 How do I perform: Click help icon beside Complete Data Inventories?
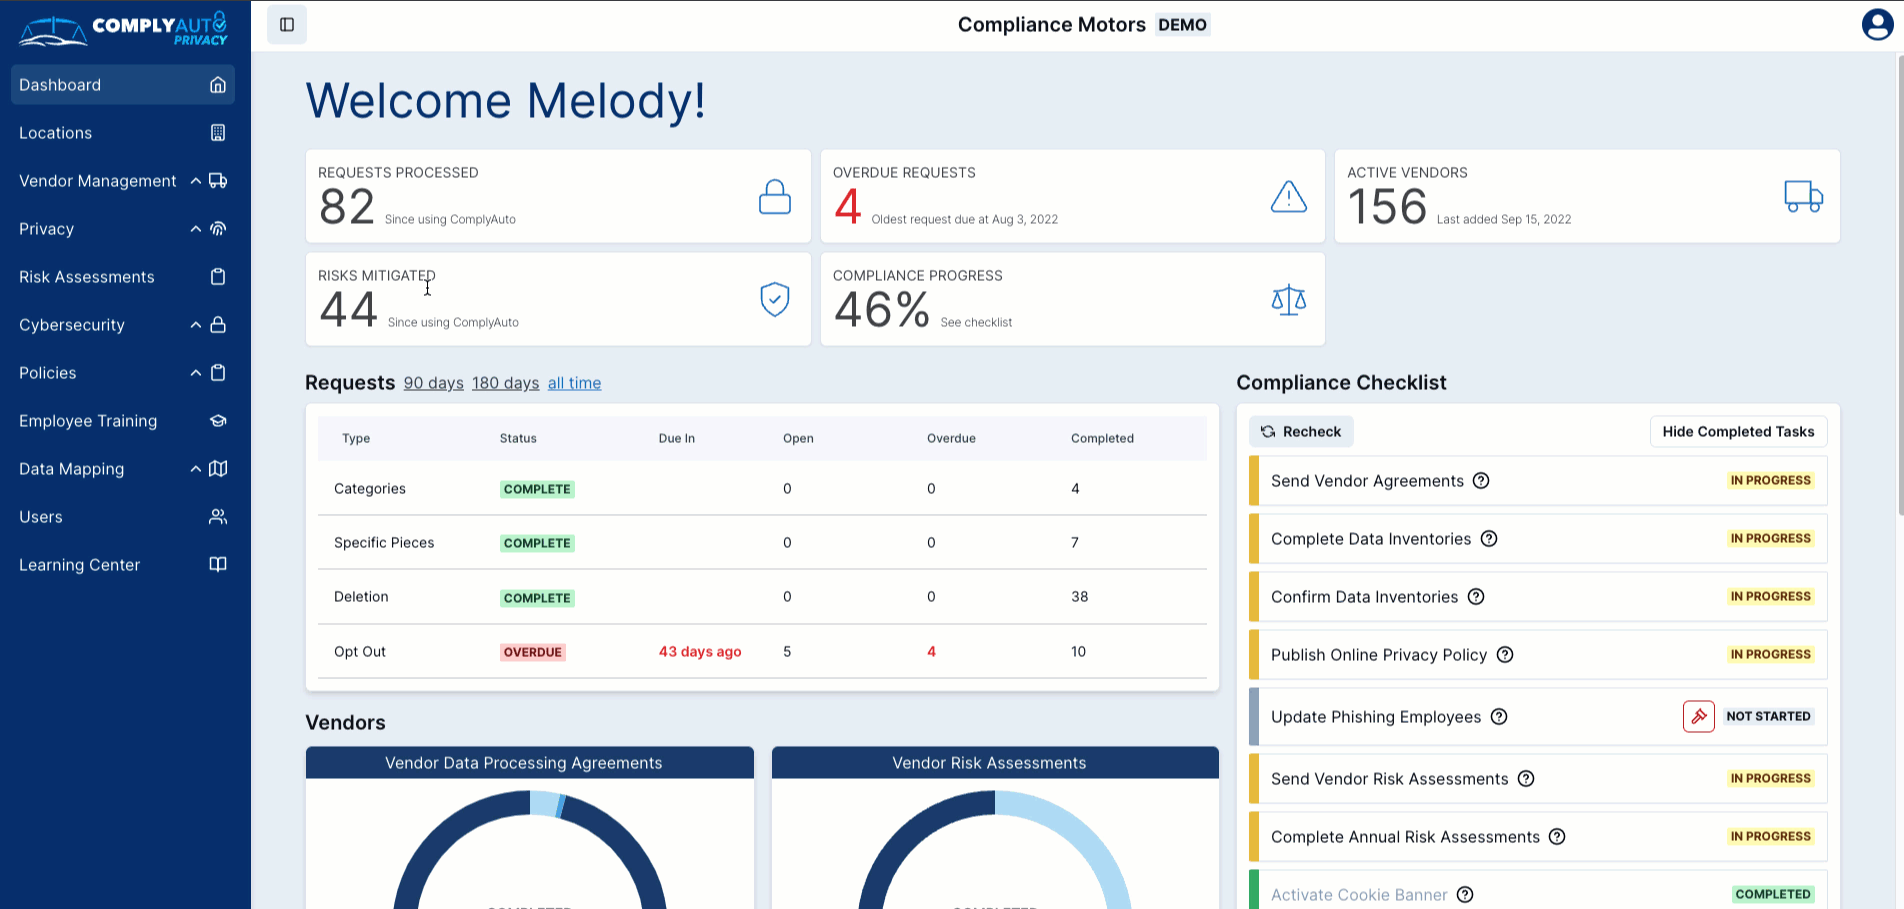coord(1489,539)
